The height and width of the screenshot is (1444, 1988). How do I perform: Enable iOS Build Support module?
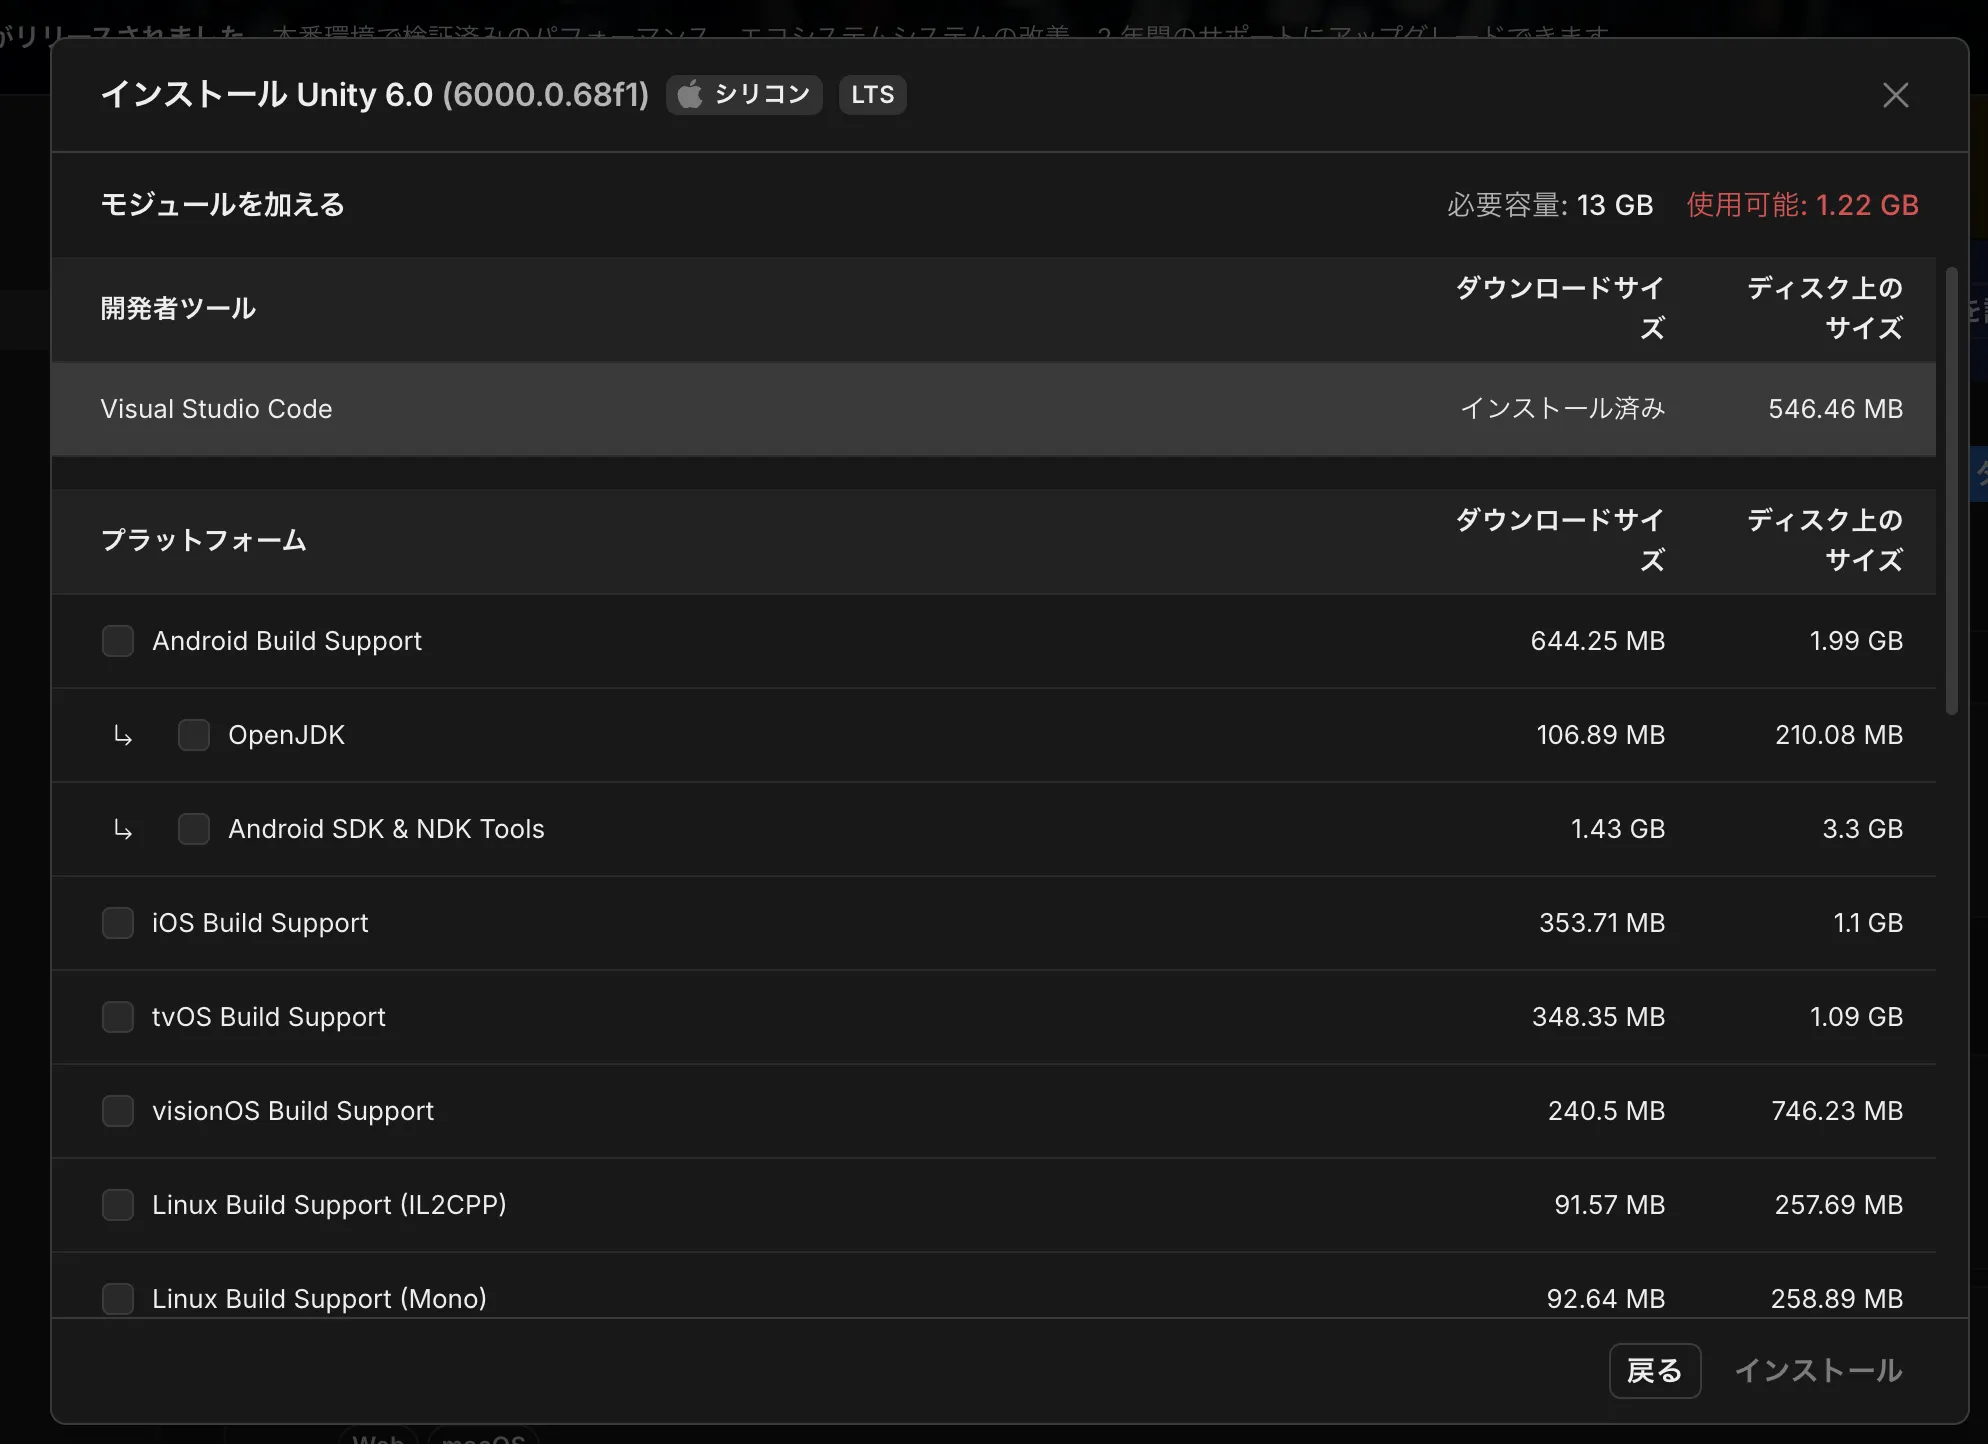118,923
